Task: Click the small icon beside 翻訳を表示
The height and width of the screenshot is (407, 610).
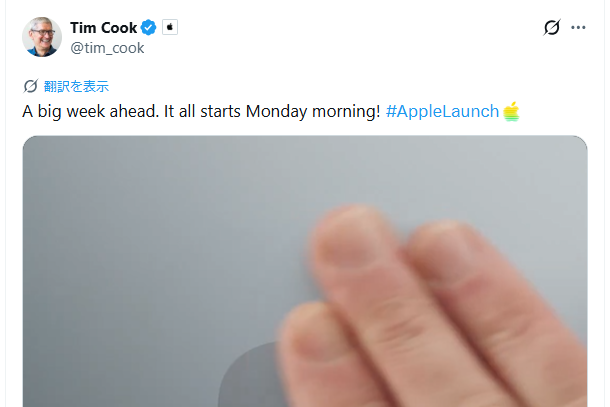Action: point(30,86)
